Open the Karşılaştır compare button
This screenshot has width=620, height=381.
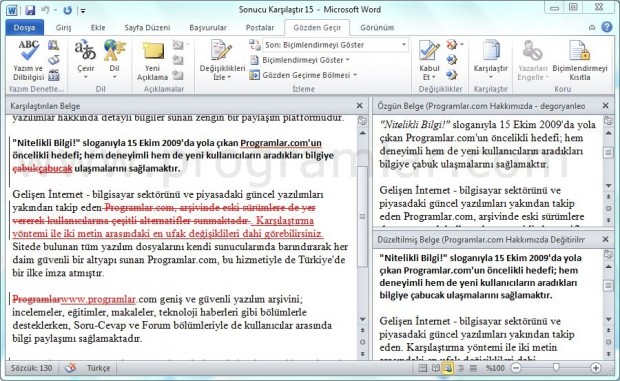(x=490, y=59)
